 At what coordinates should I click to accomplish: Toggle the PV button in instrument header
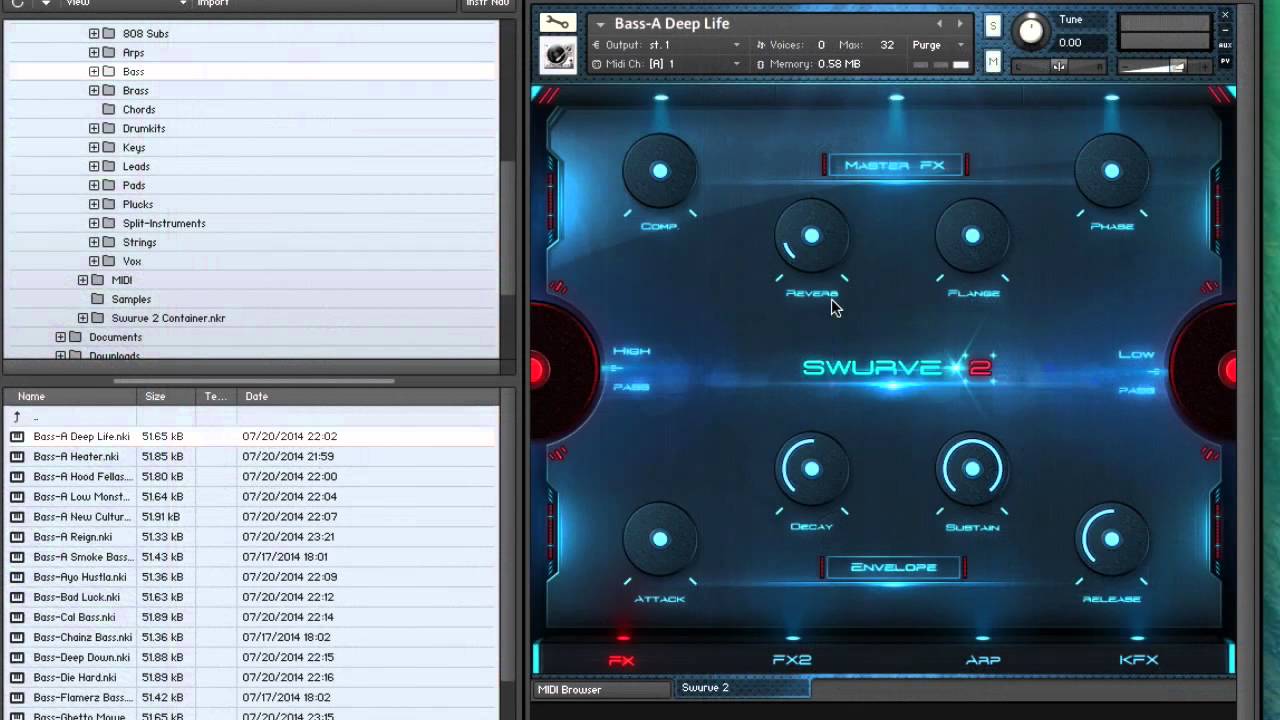(x=1225, y=62)
